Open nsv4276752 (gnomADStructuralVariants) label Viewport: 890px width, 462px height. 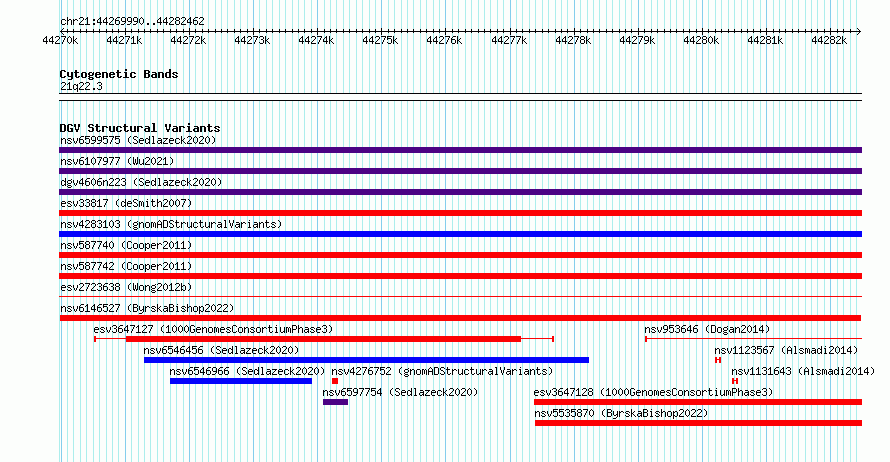click(442, 371)
